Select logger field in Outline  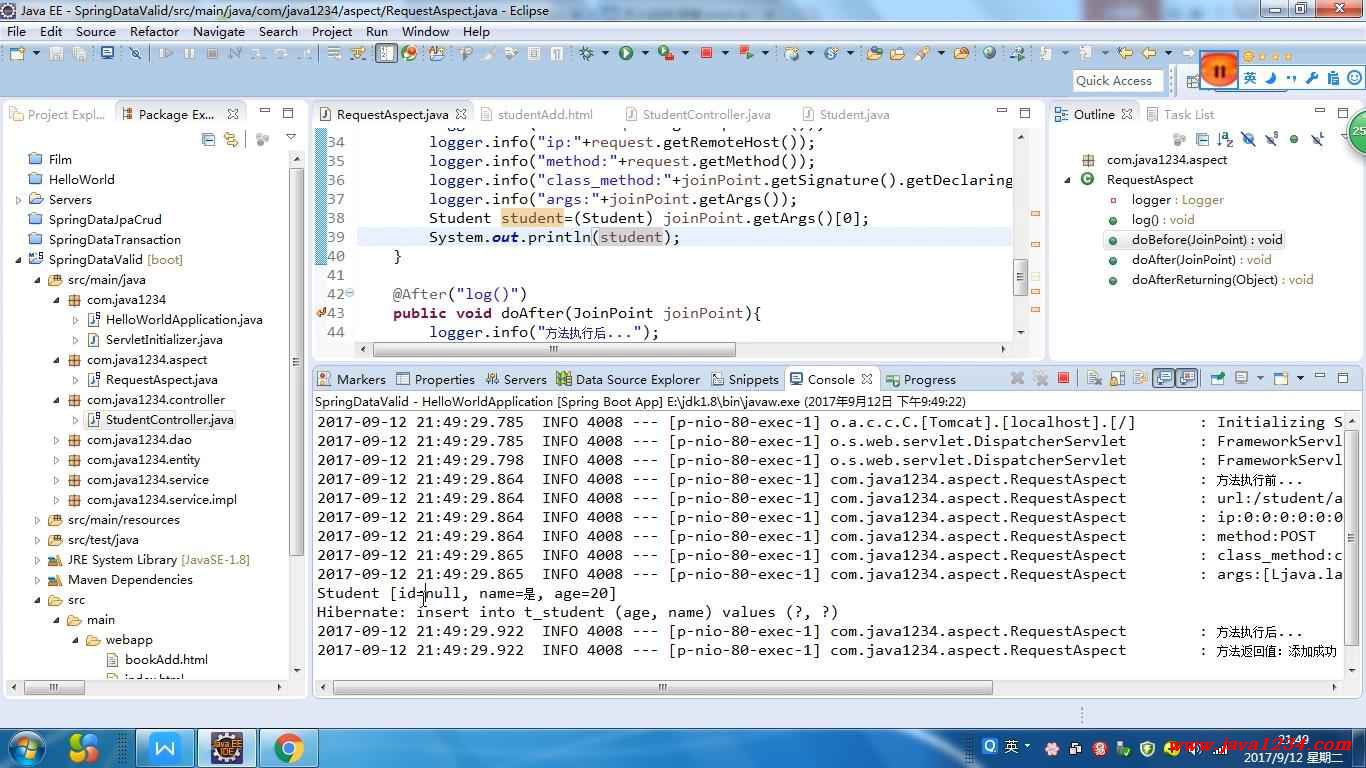[1177, 199]
